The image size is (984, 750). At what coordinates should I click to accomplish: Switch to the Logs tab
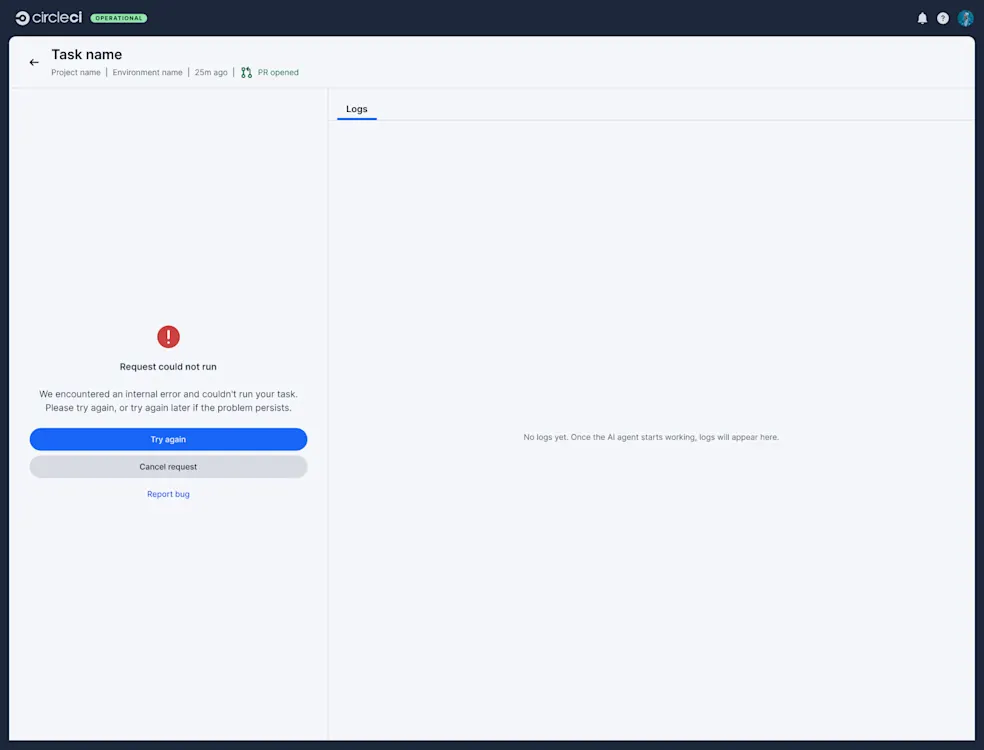356,109
